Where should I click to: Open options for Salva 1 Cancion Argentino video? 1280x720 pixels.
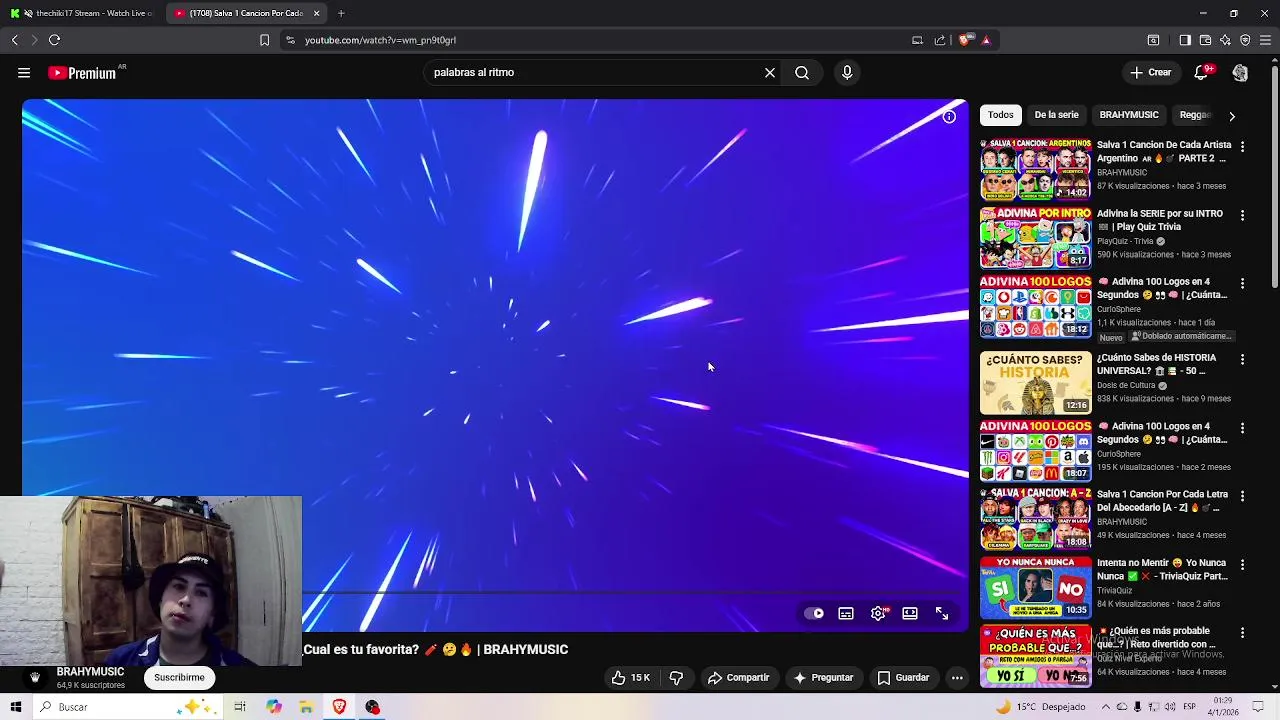tap(1242, 146)
